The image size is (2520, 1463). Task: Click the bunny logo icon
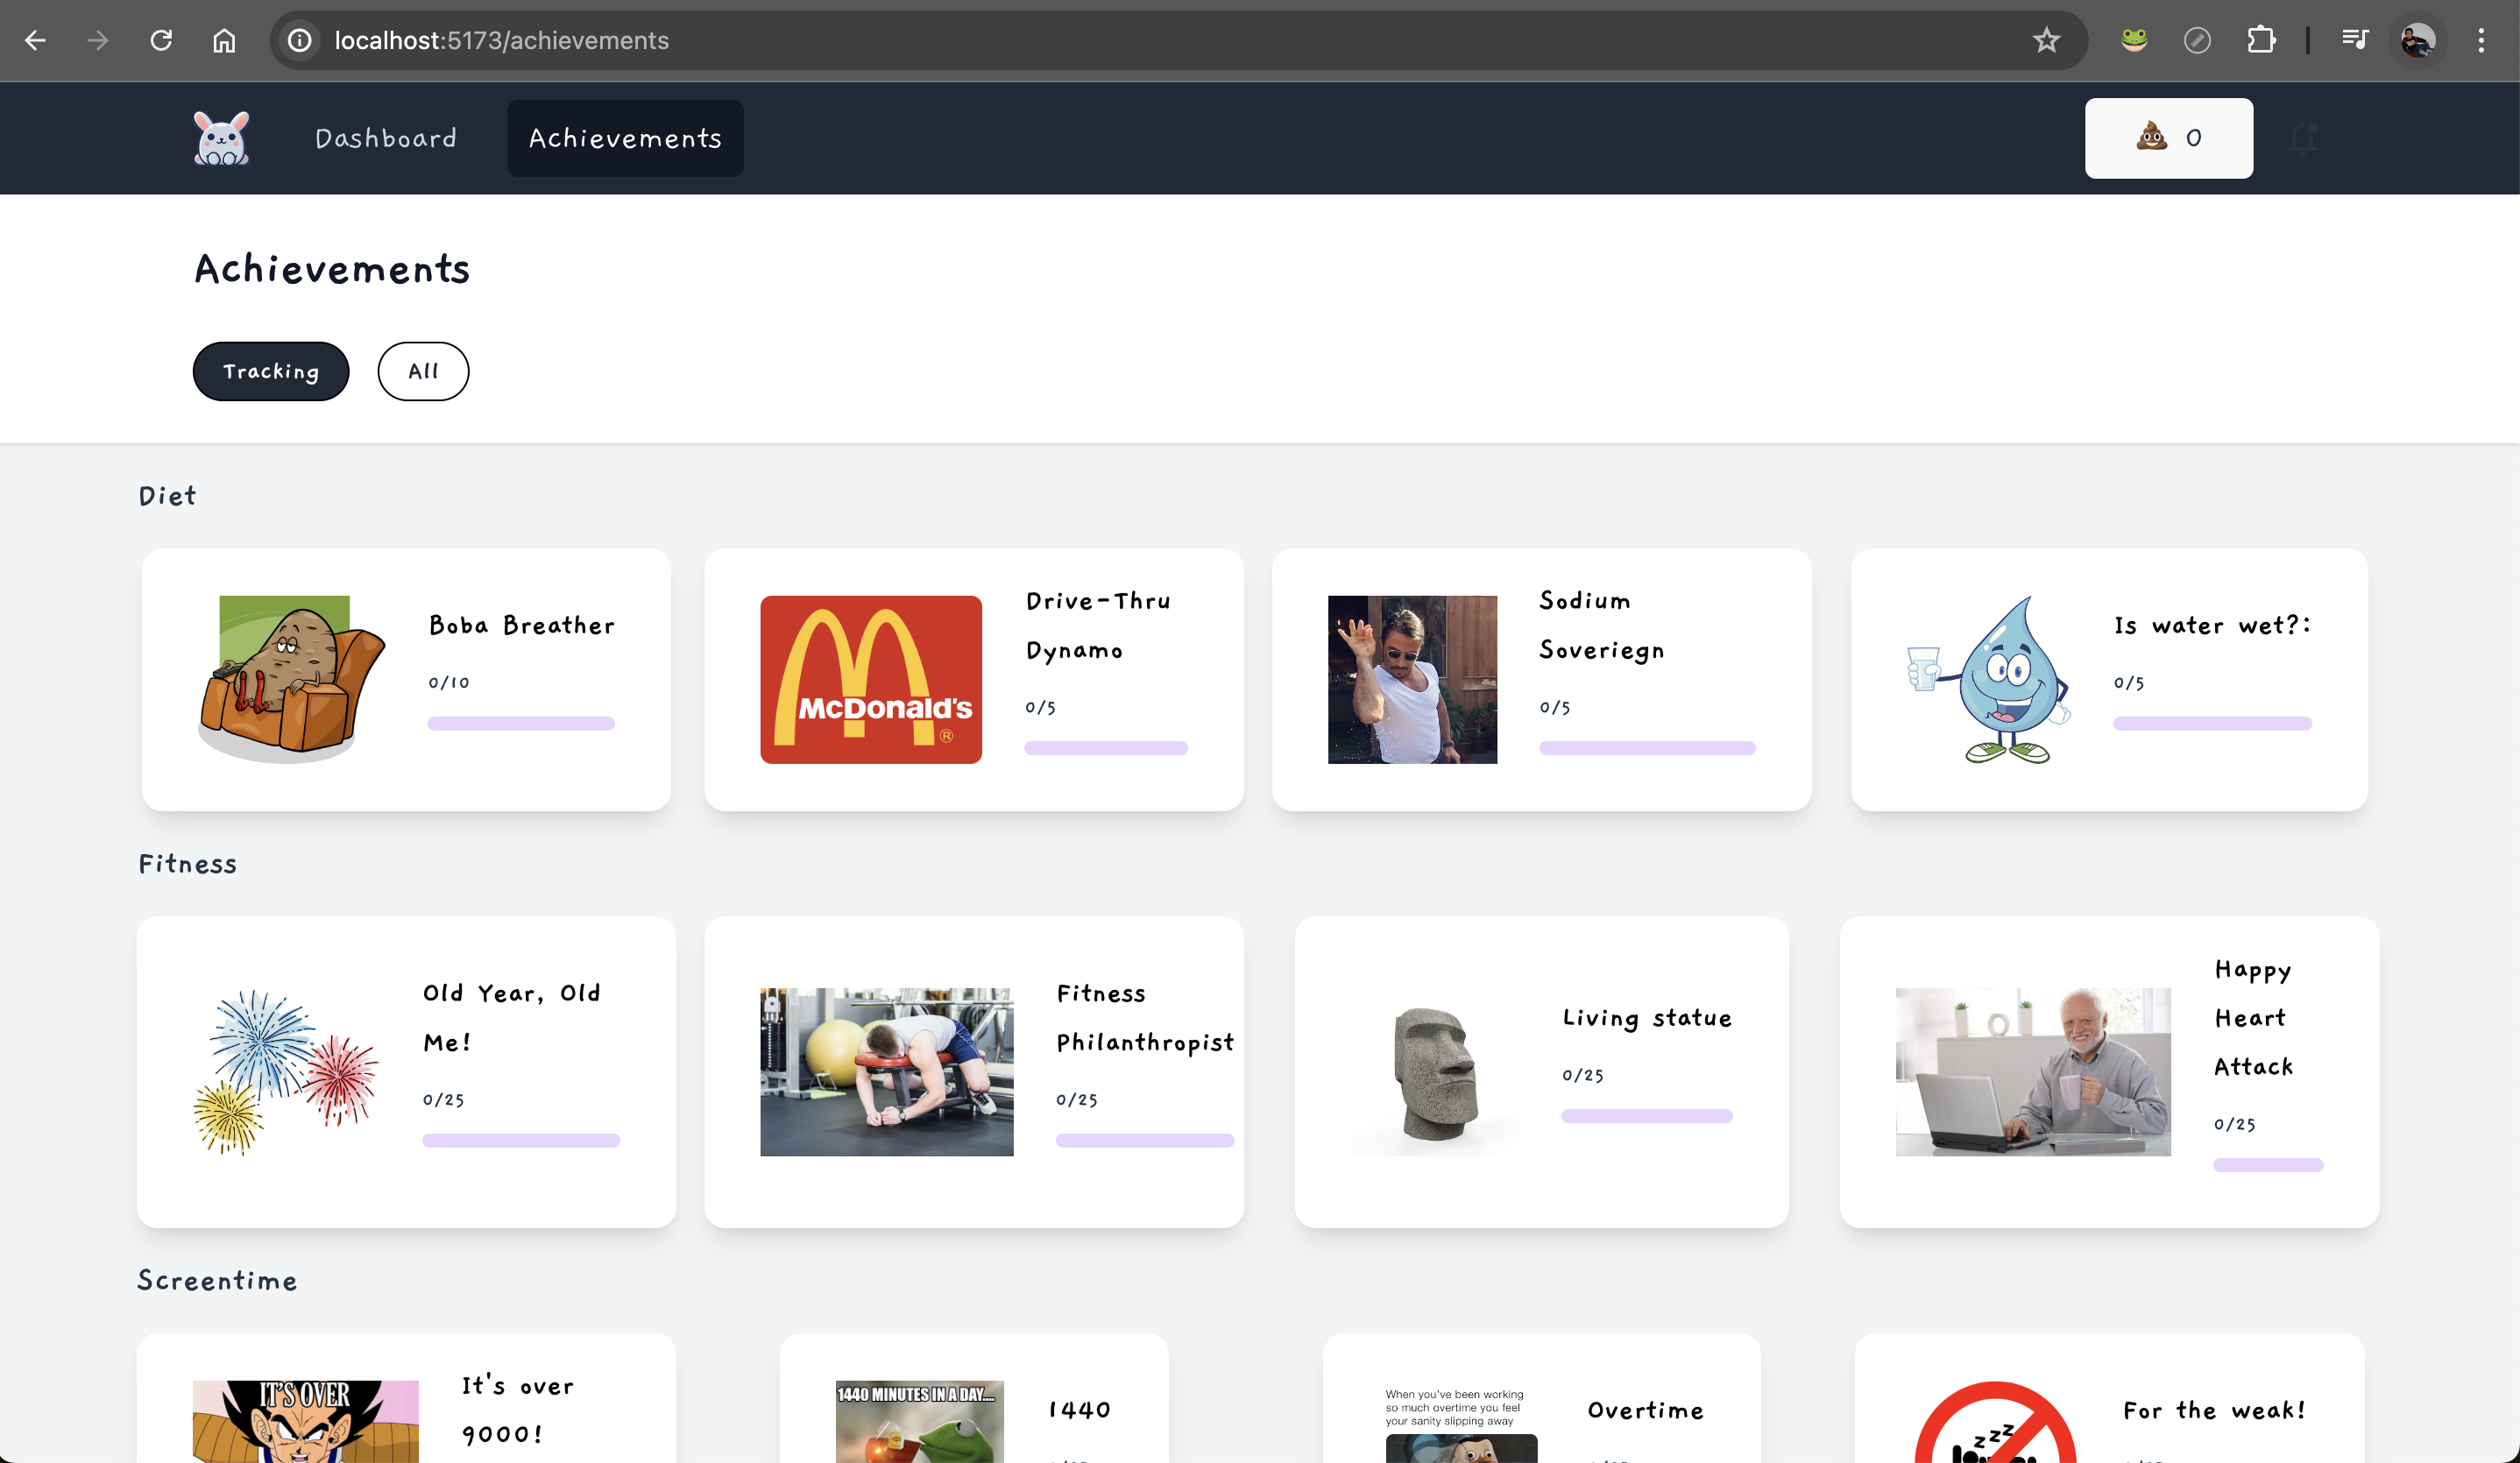[x=221, y=138]
